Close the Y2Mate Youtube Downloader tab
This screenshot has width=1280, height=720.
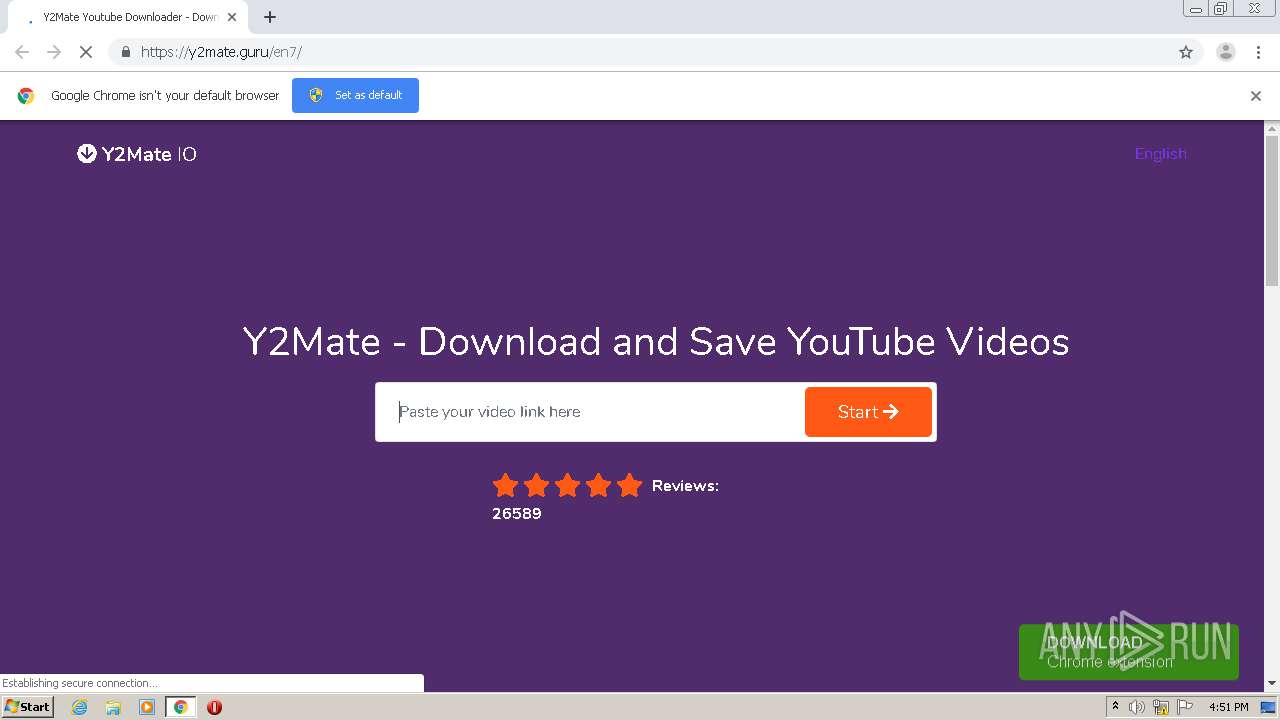(232, 17)
